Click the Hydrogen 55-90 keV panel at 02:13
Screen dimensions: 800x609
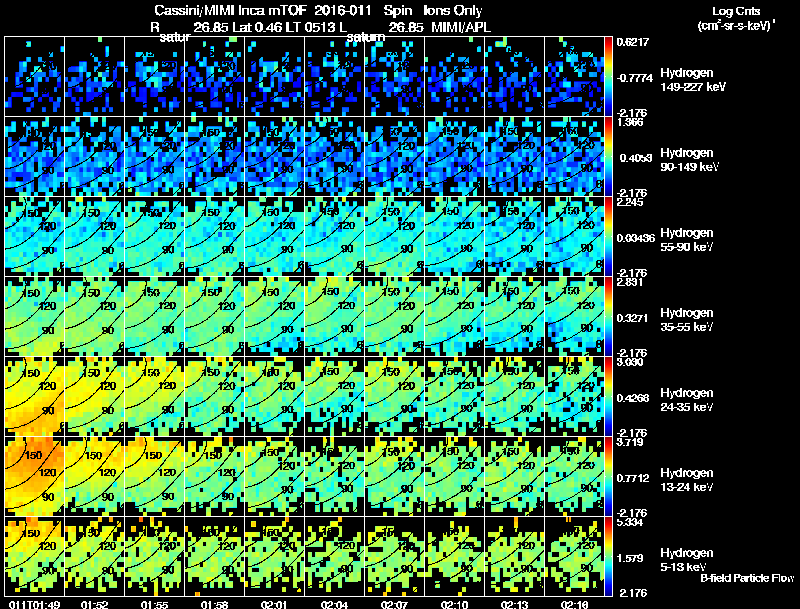click(x=514, y=236)
